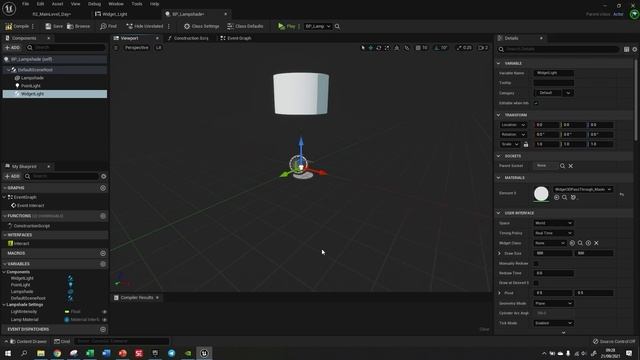Open the Location type dropdown
640x360 pixels.
[513, 125]
